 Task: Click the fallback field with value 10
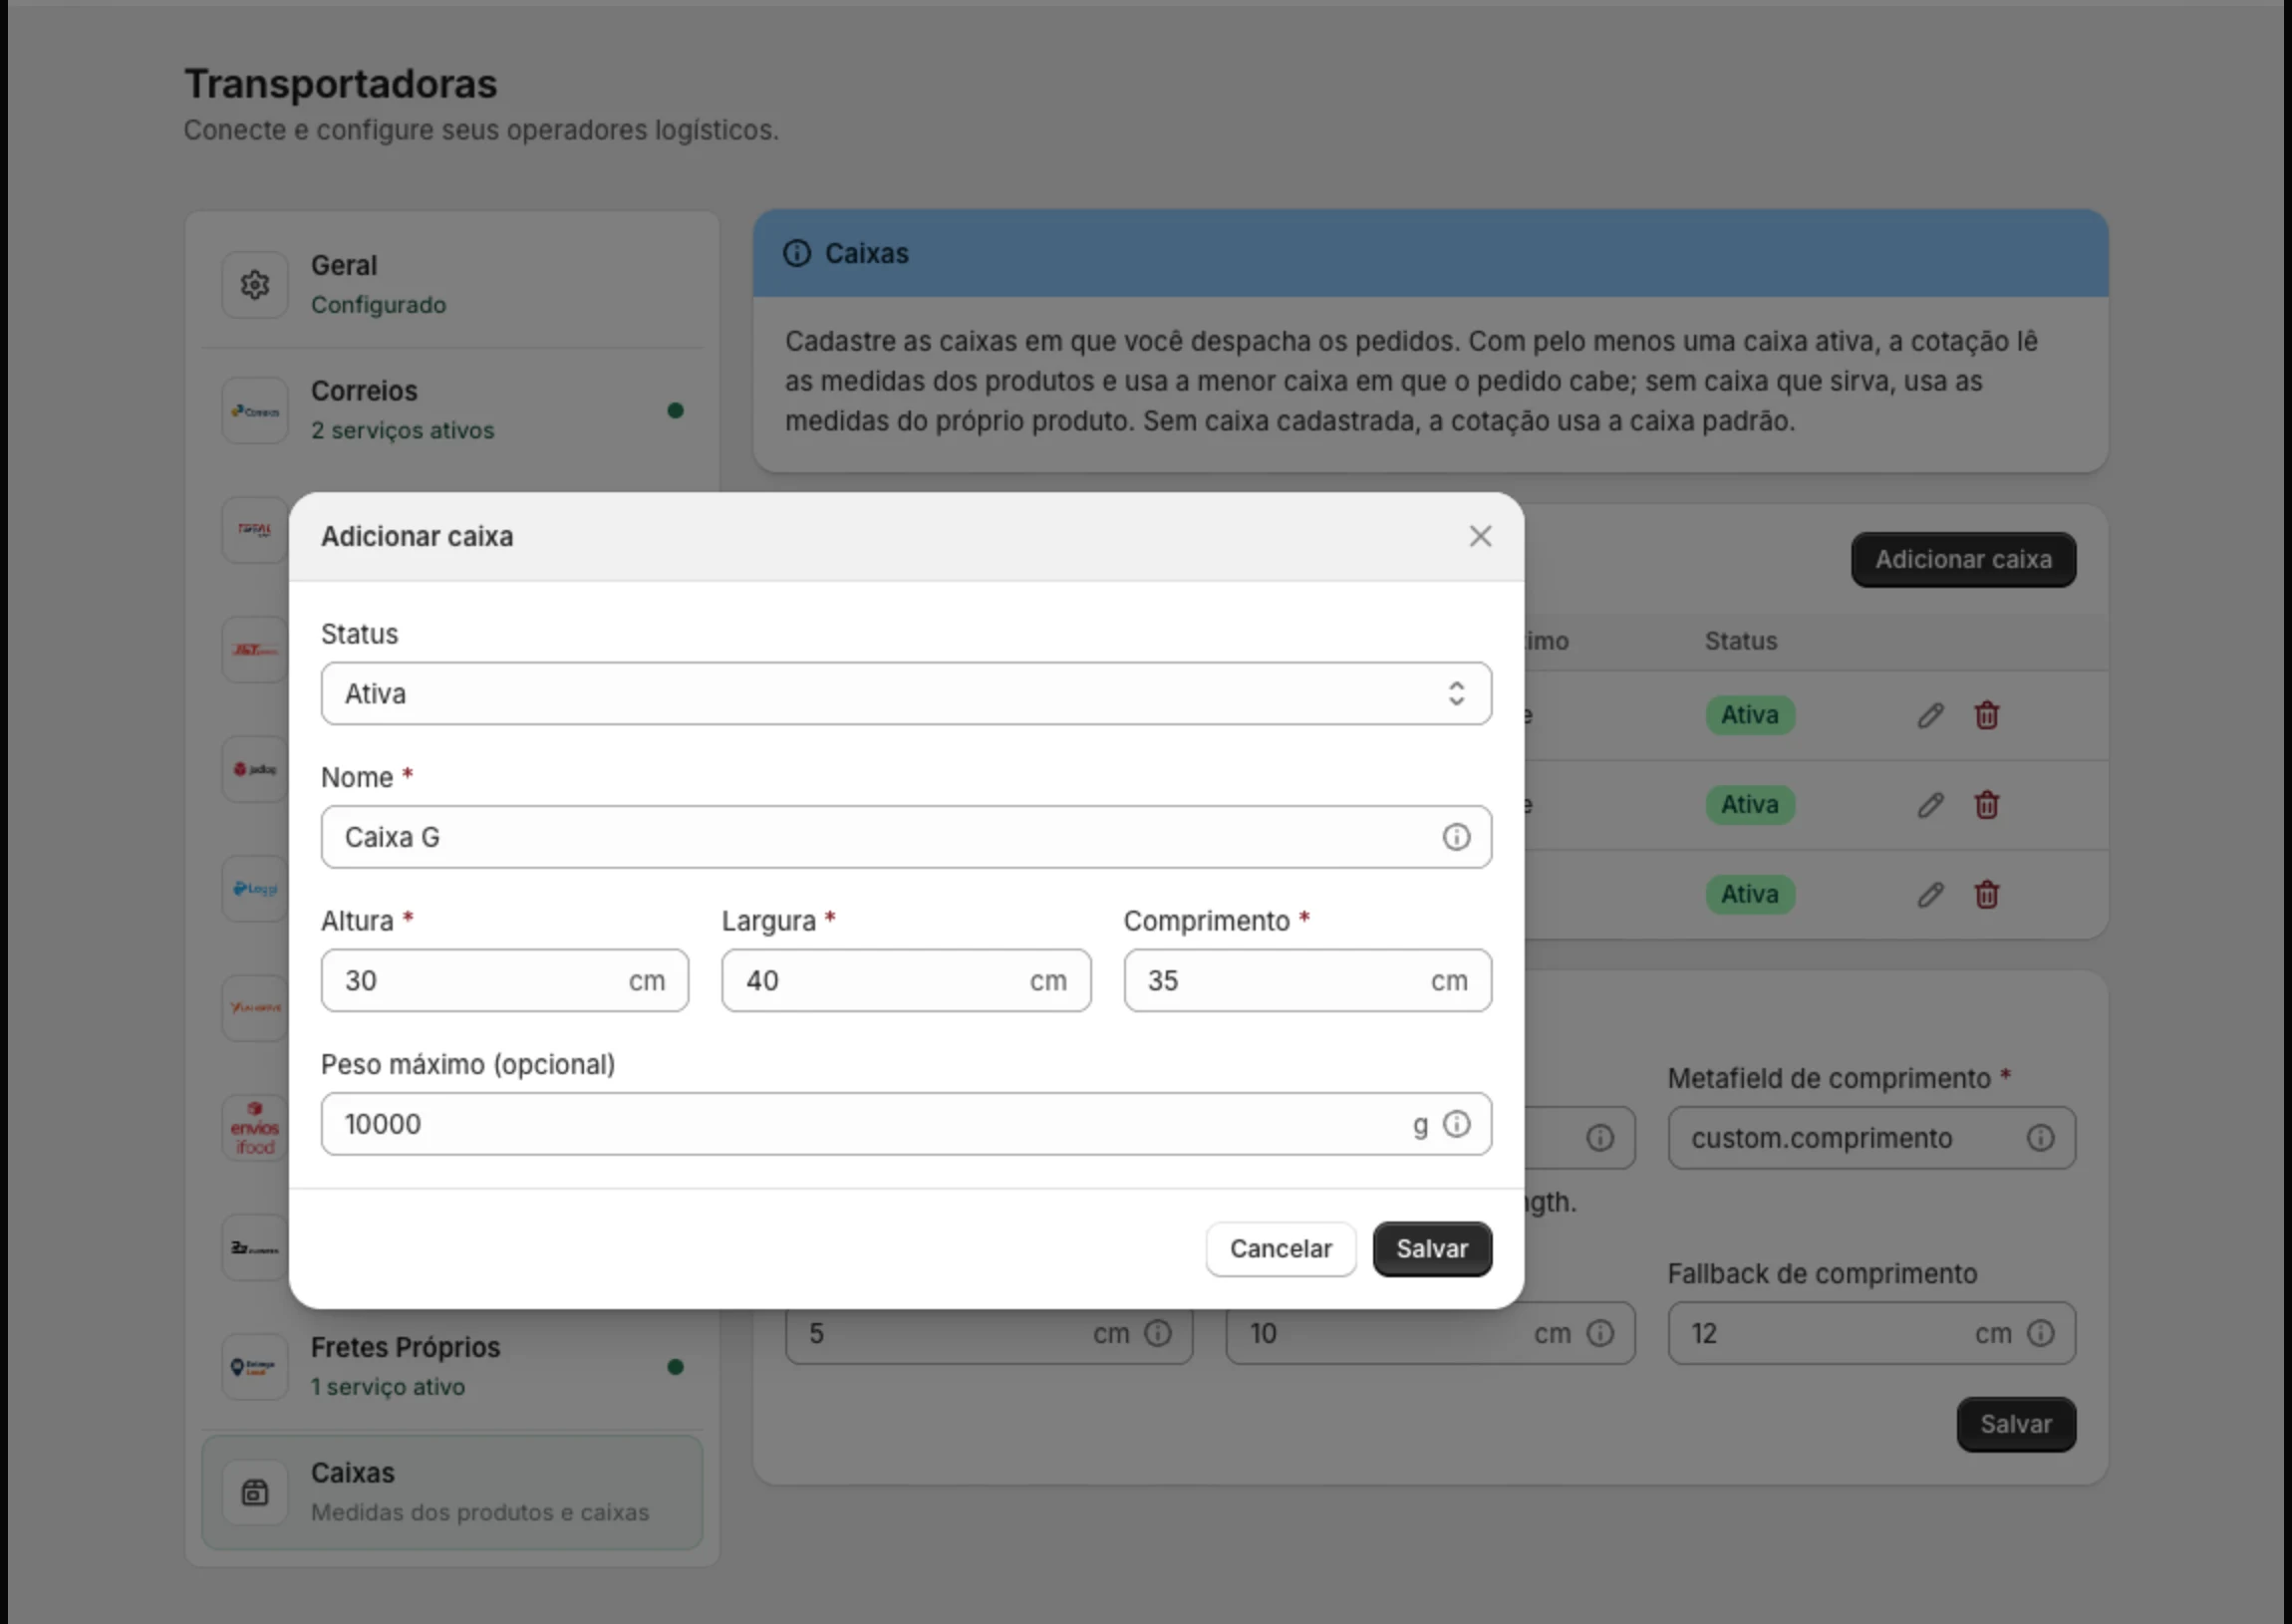(1430, 1333)
